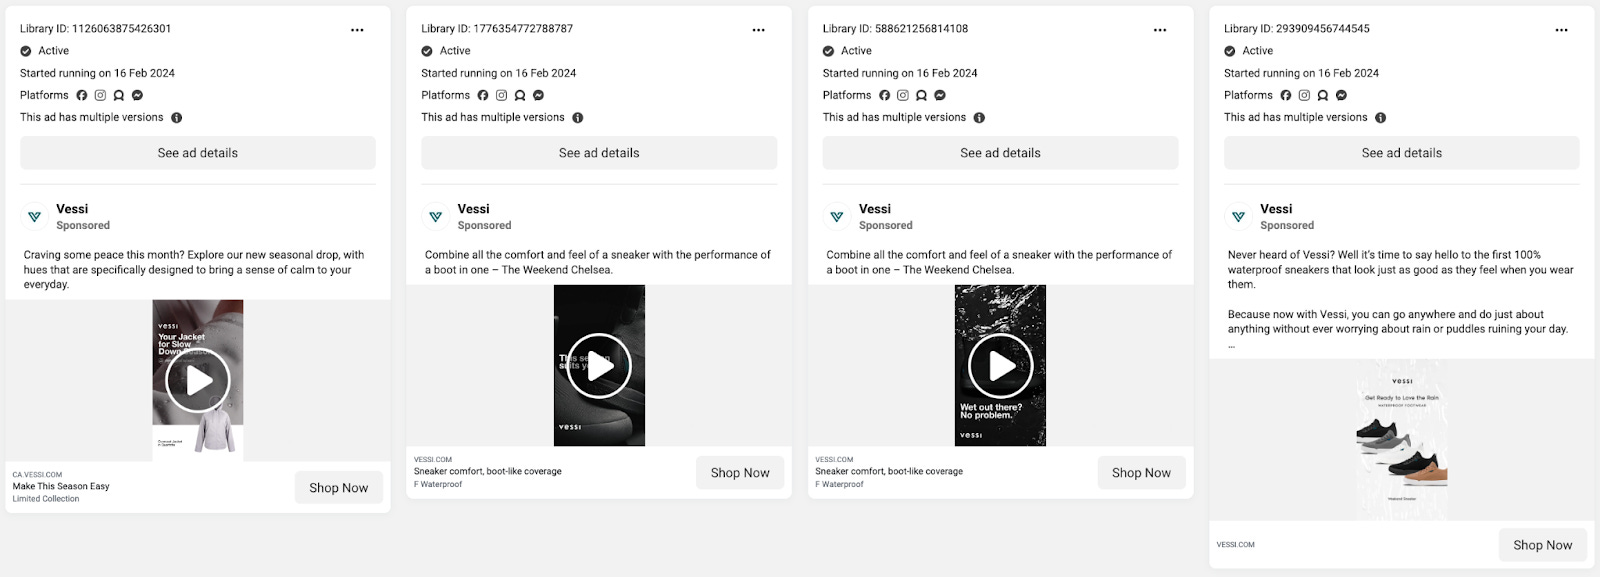The width and height of the screenshot is (1600, 577).
Task: Play video in ad 1776354772788787
Action: coord(599,366)
